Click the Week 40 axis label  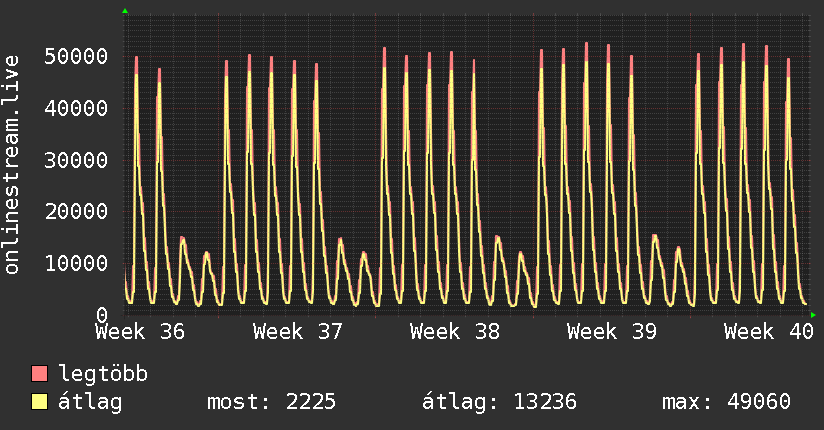[769, 332]
